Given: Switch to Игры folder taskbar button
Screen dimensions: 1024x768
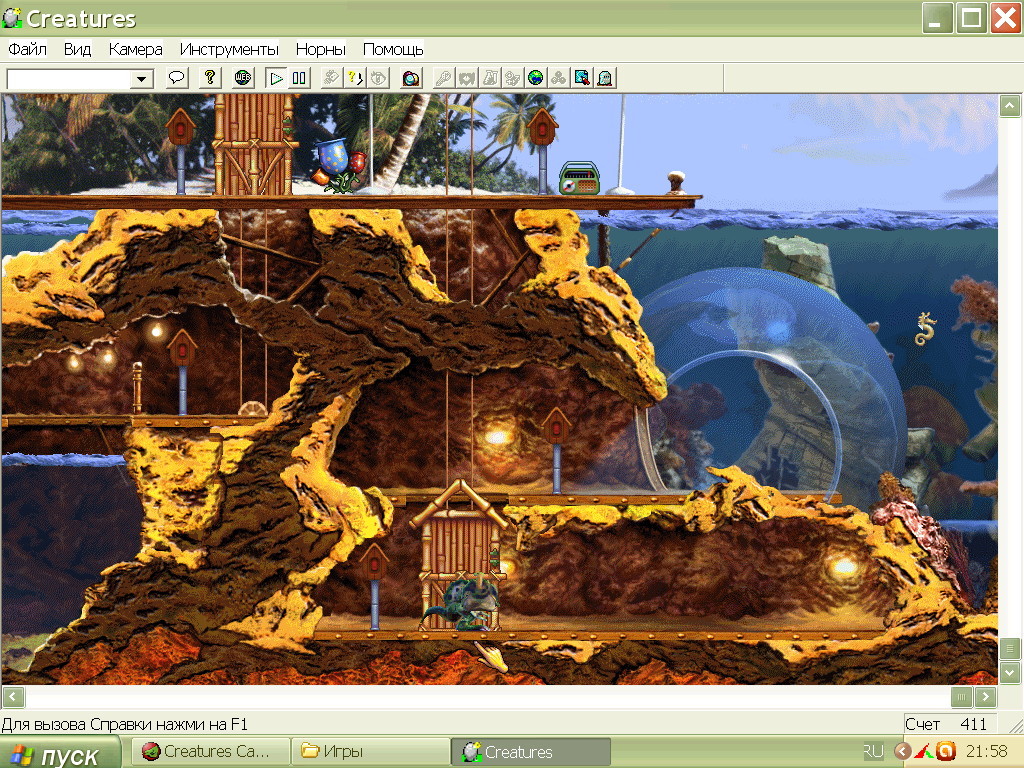Looking at the screenshot, I should click(x=371, y=752).
